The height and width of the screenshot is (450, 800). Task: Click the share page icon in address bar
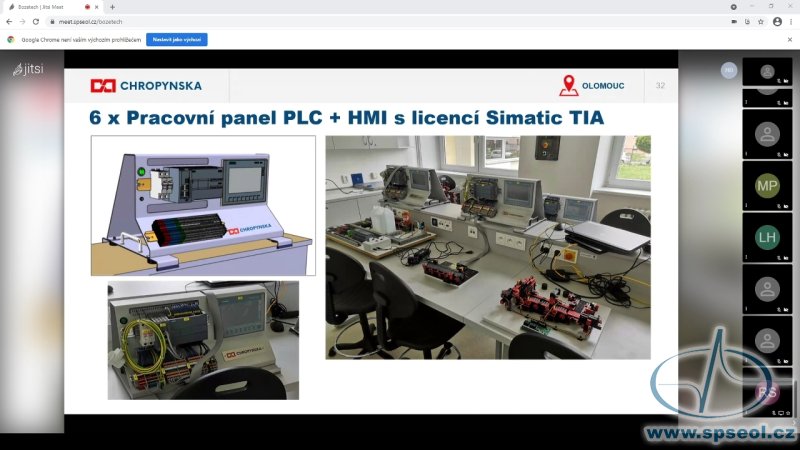(747, 22)
